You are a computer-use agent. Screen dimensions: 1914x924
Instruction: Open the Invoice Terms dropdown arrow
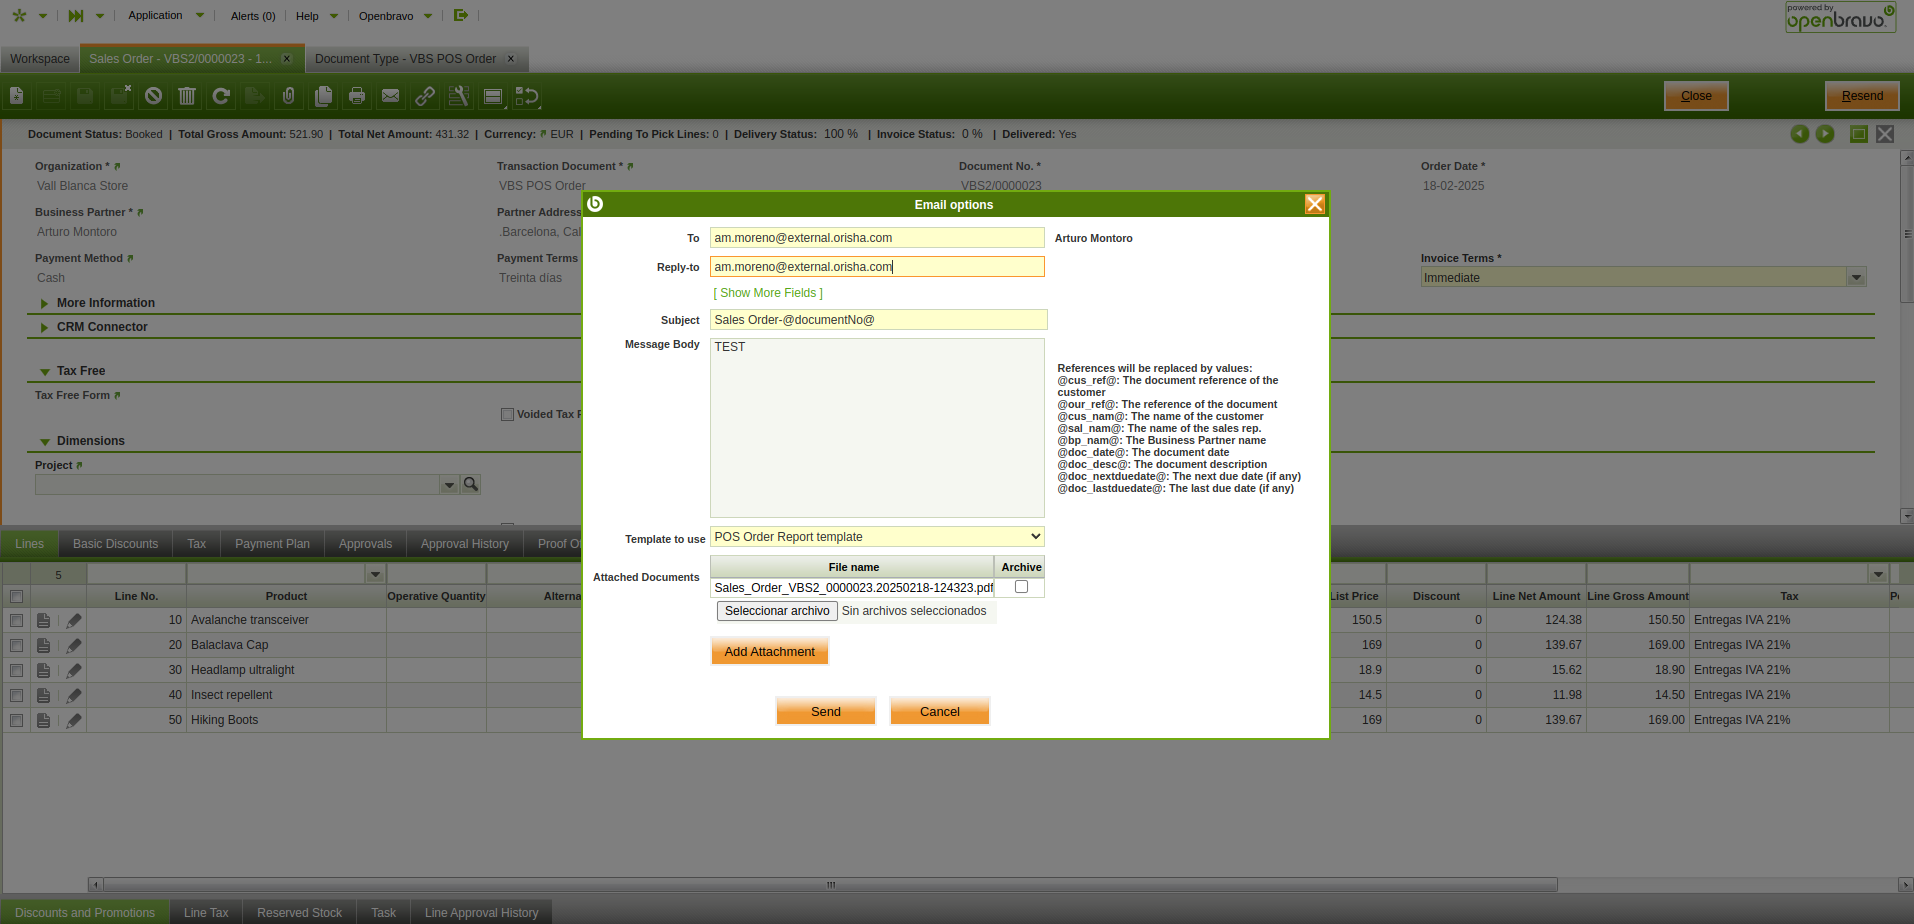pos(1856,278)
